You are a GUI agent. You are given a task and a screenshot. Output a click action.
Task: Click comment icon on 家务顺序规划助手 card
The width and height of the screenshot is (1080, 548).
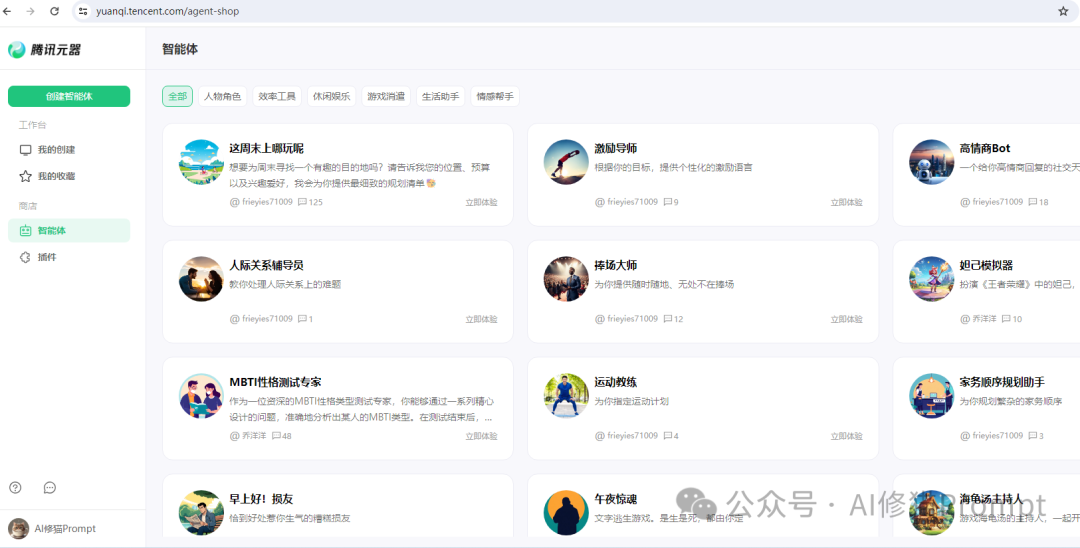pos(1032,436)
